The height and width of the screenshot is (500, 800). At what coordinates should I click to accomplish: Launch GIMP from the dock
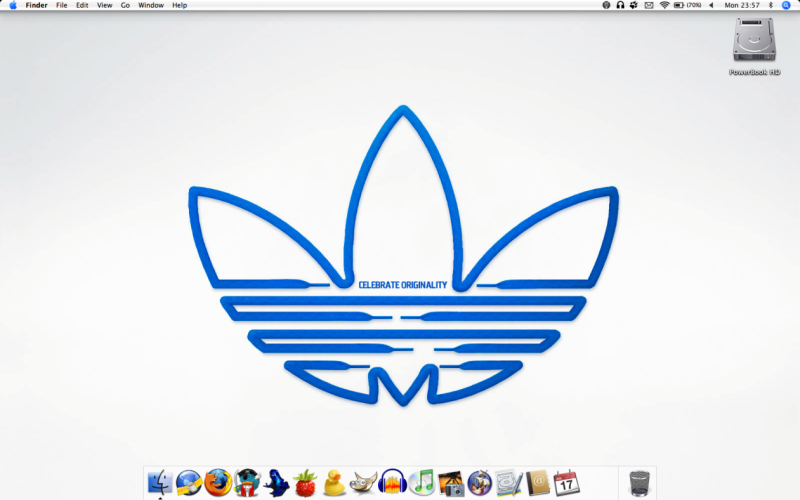click(x=363, y=483)
